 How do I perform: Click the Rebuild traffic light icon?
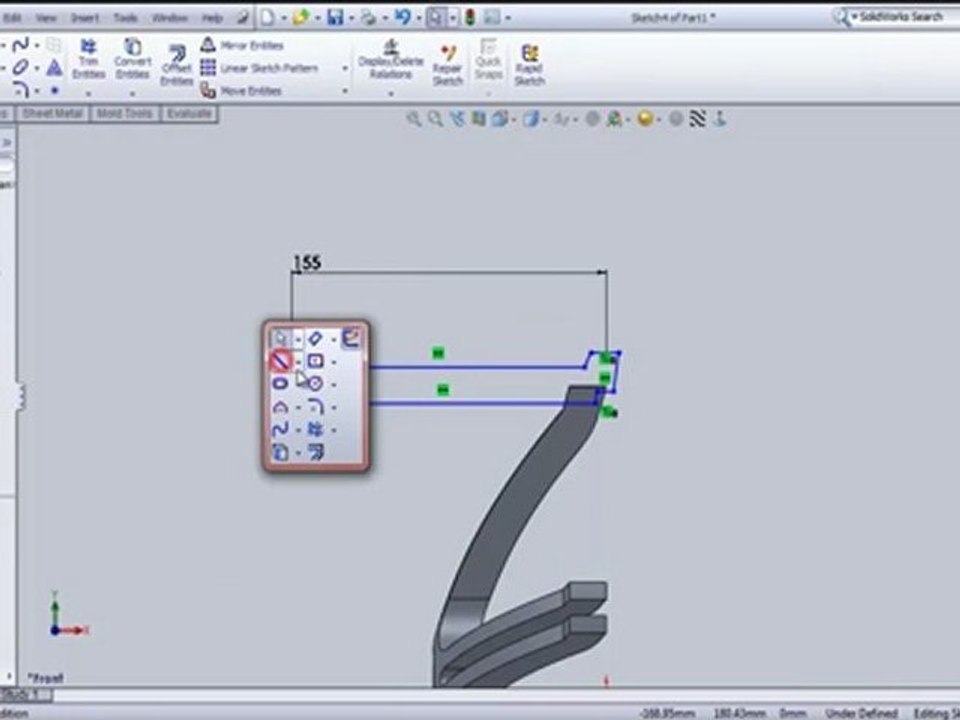[470, 18]
